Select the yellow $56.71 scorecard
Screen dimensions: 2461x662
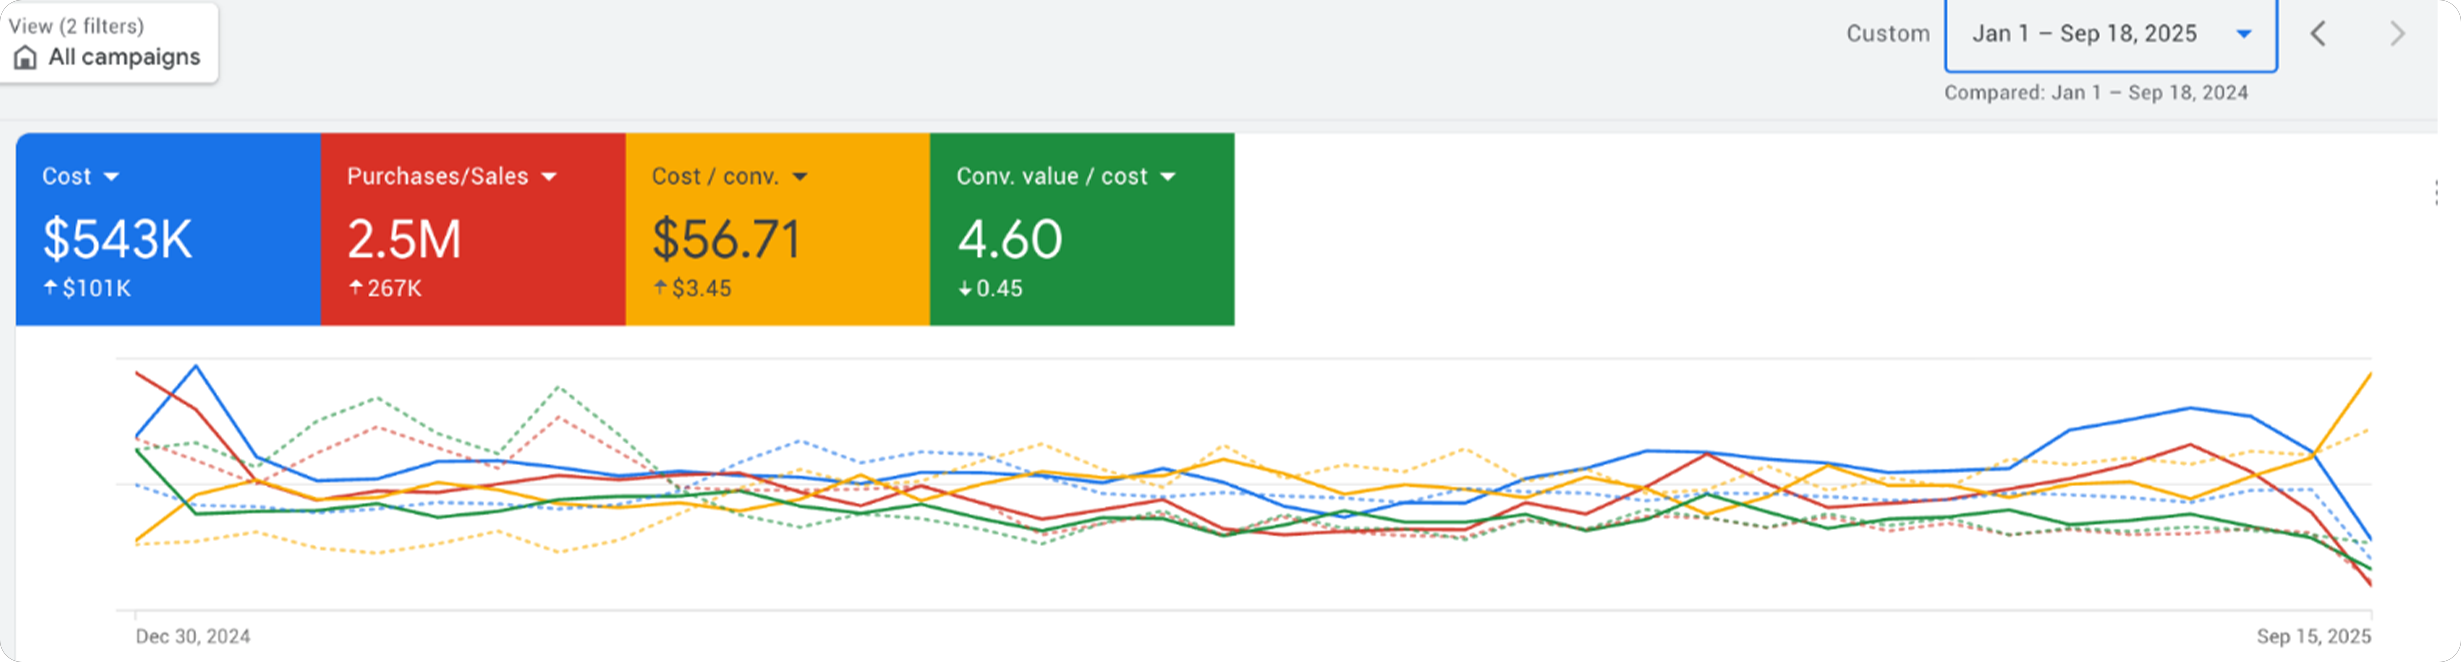(x=778, y=229)
